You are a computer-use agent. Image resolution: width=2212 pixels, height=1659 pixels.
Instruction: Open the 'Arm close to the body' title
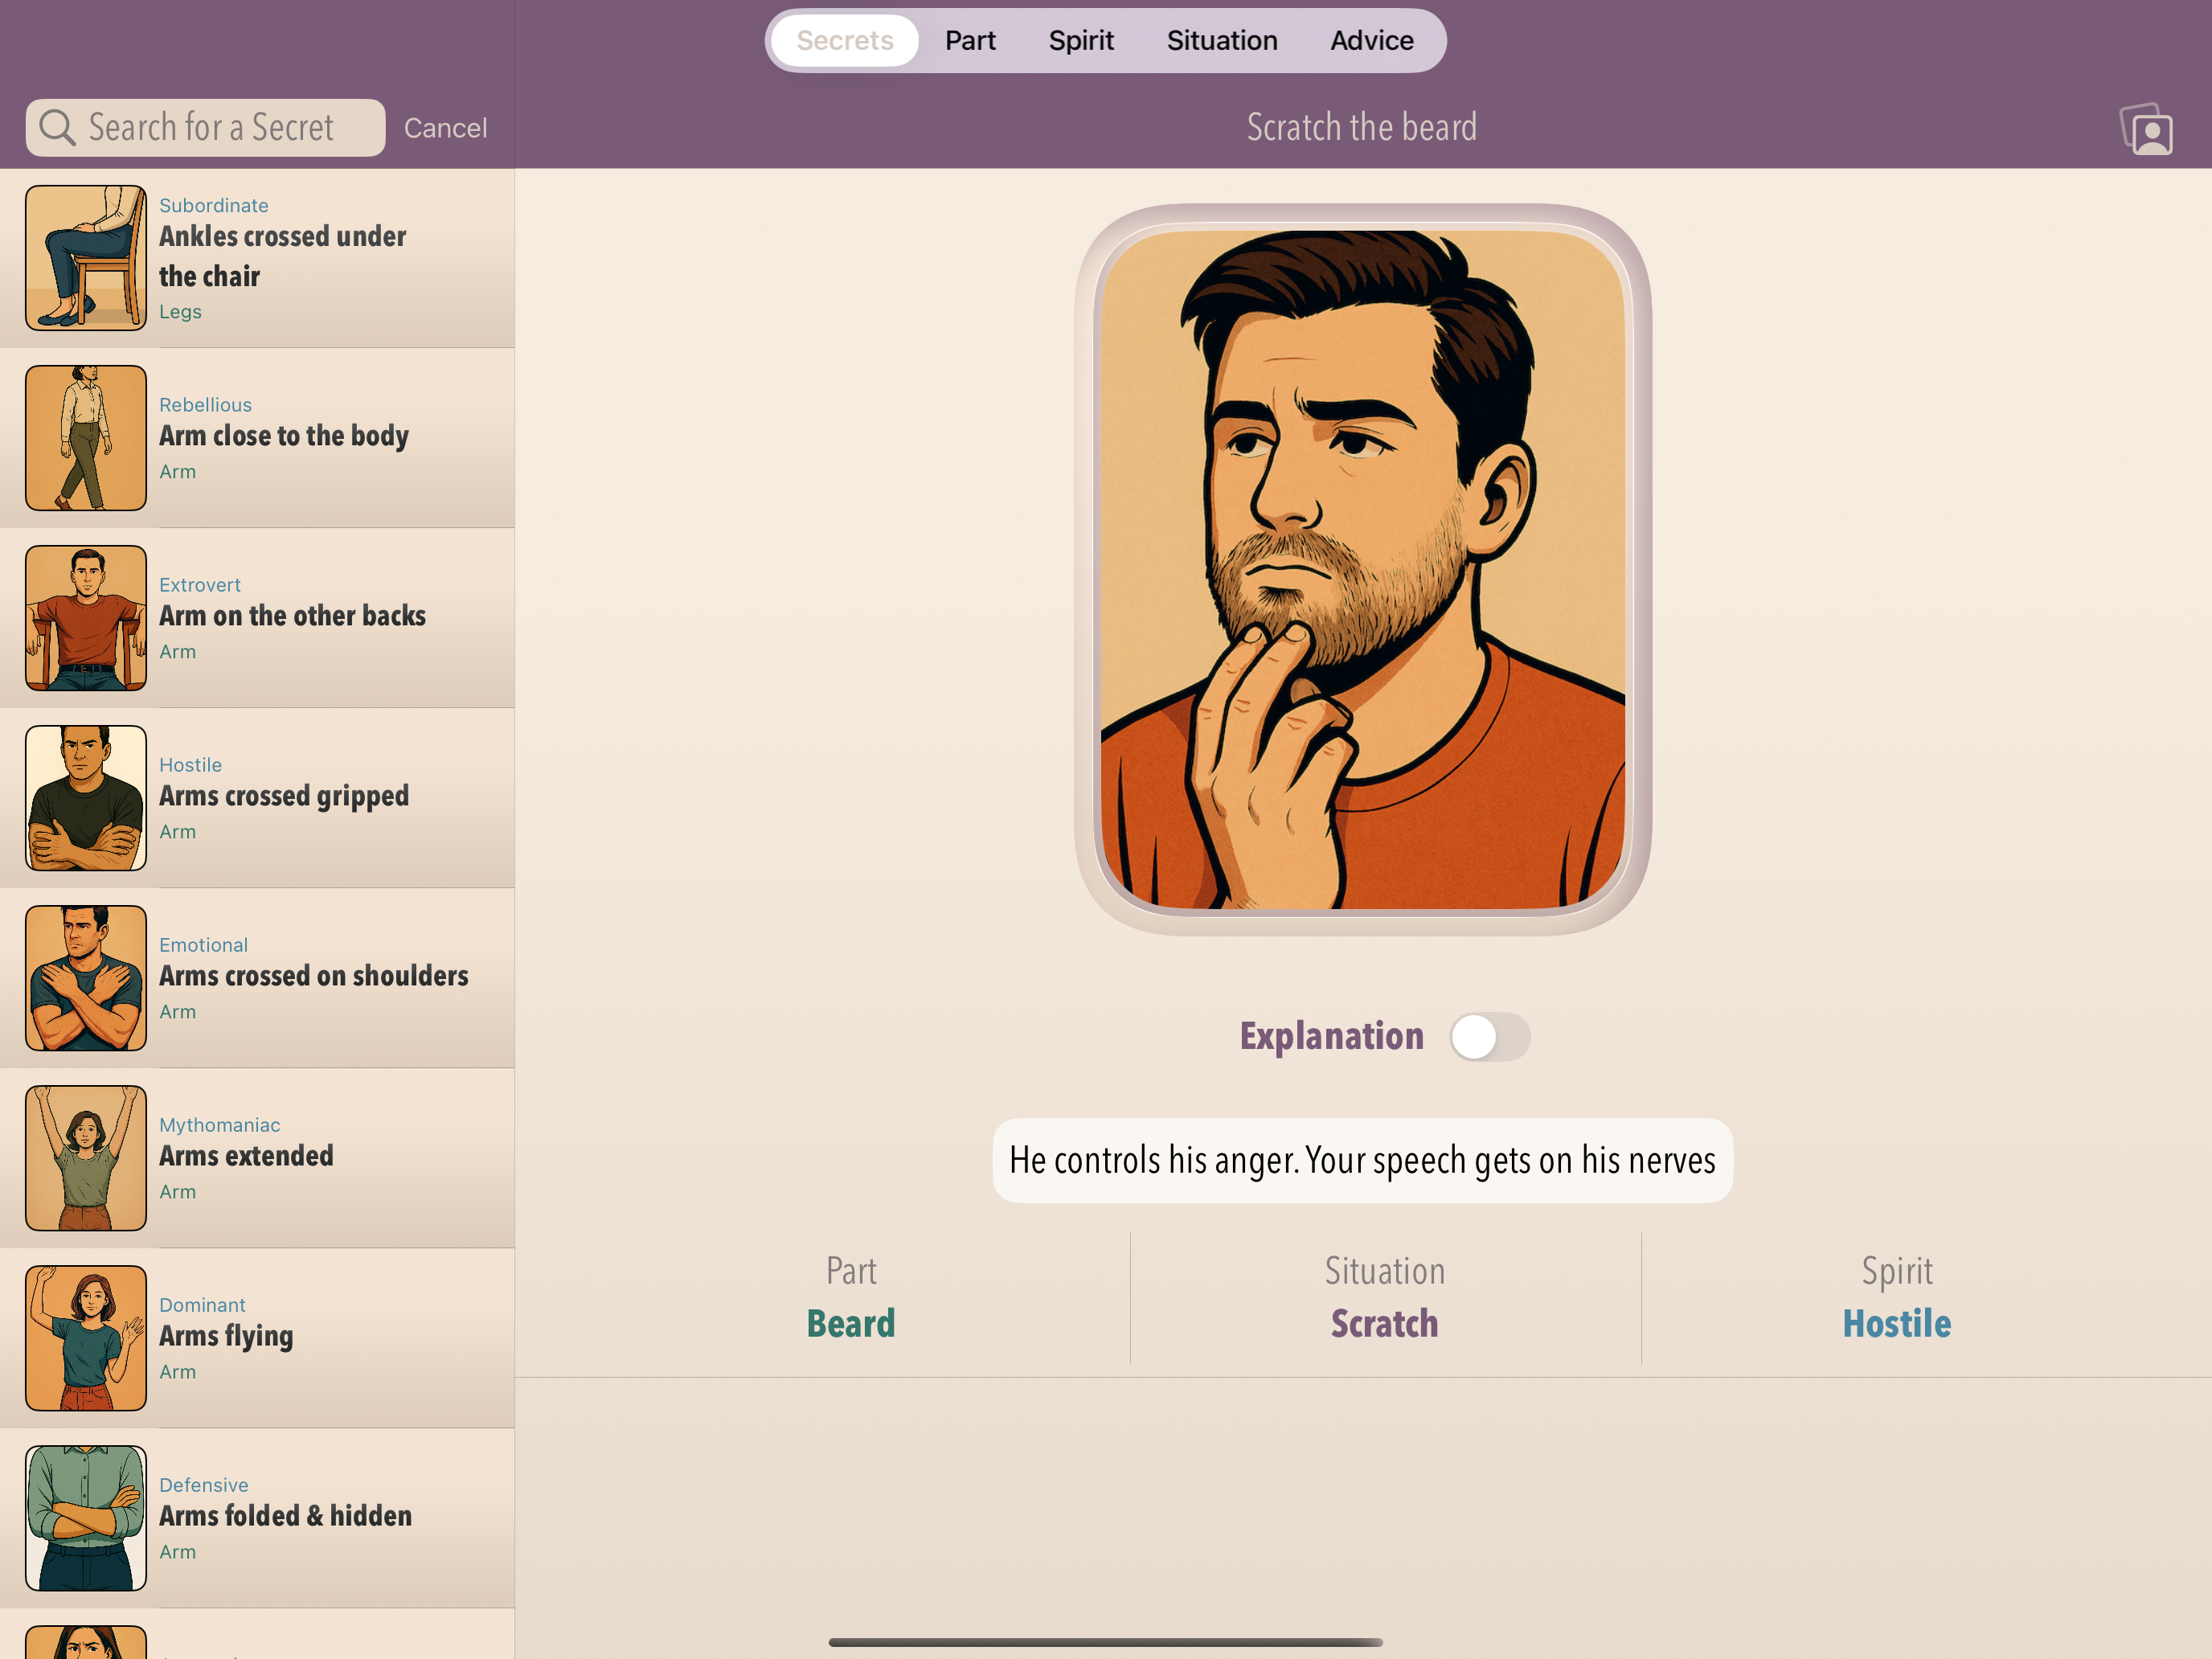point(284,436)
